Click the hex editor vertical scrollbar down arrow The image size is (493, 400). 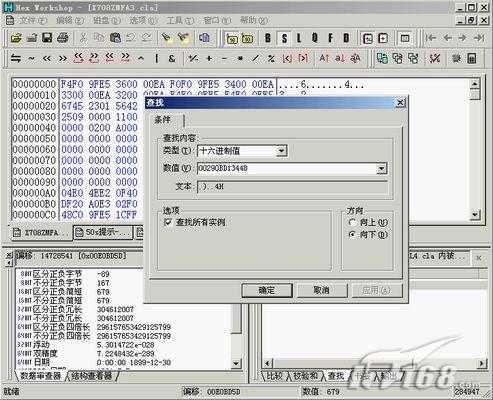point(475,215)
